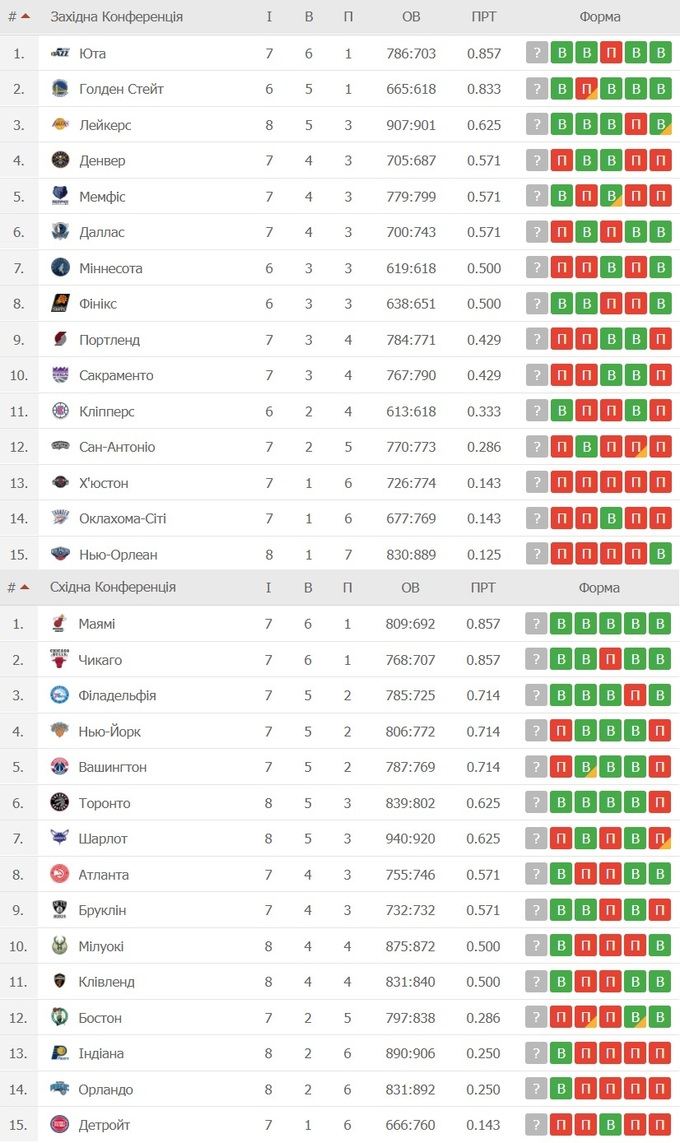Open the Філадельфія team link
The height and width of the screenshot is (1143, 680).
click(x=117, y=696)
